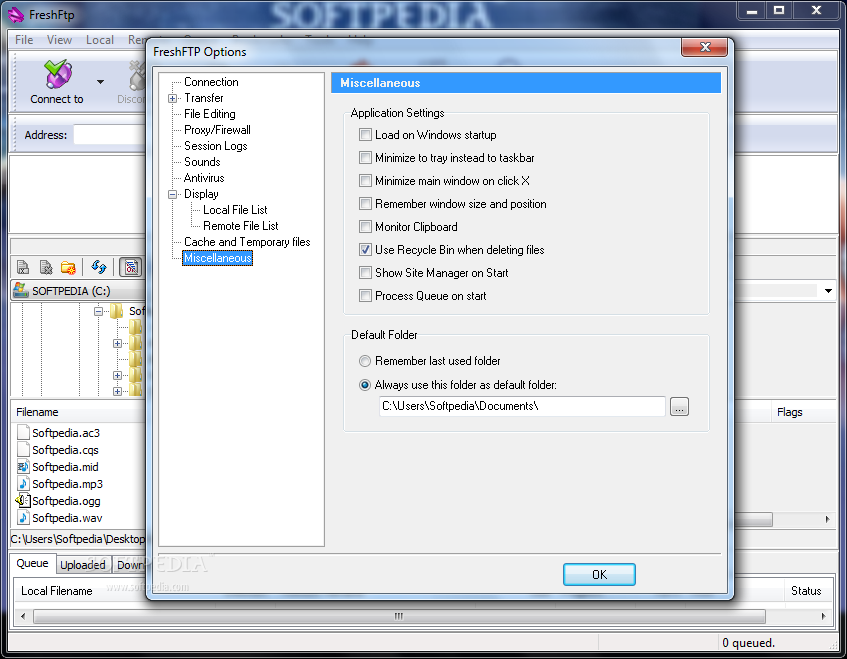
Task: Select Connection in options tree
Action: pos(211,82)
